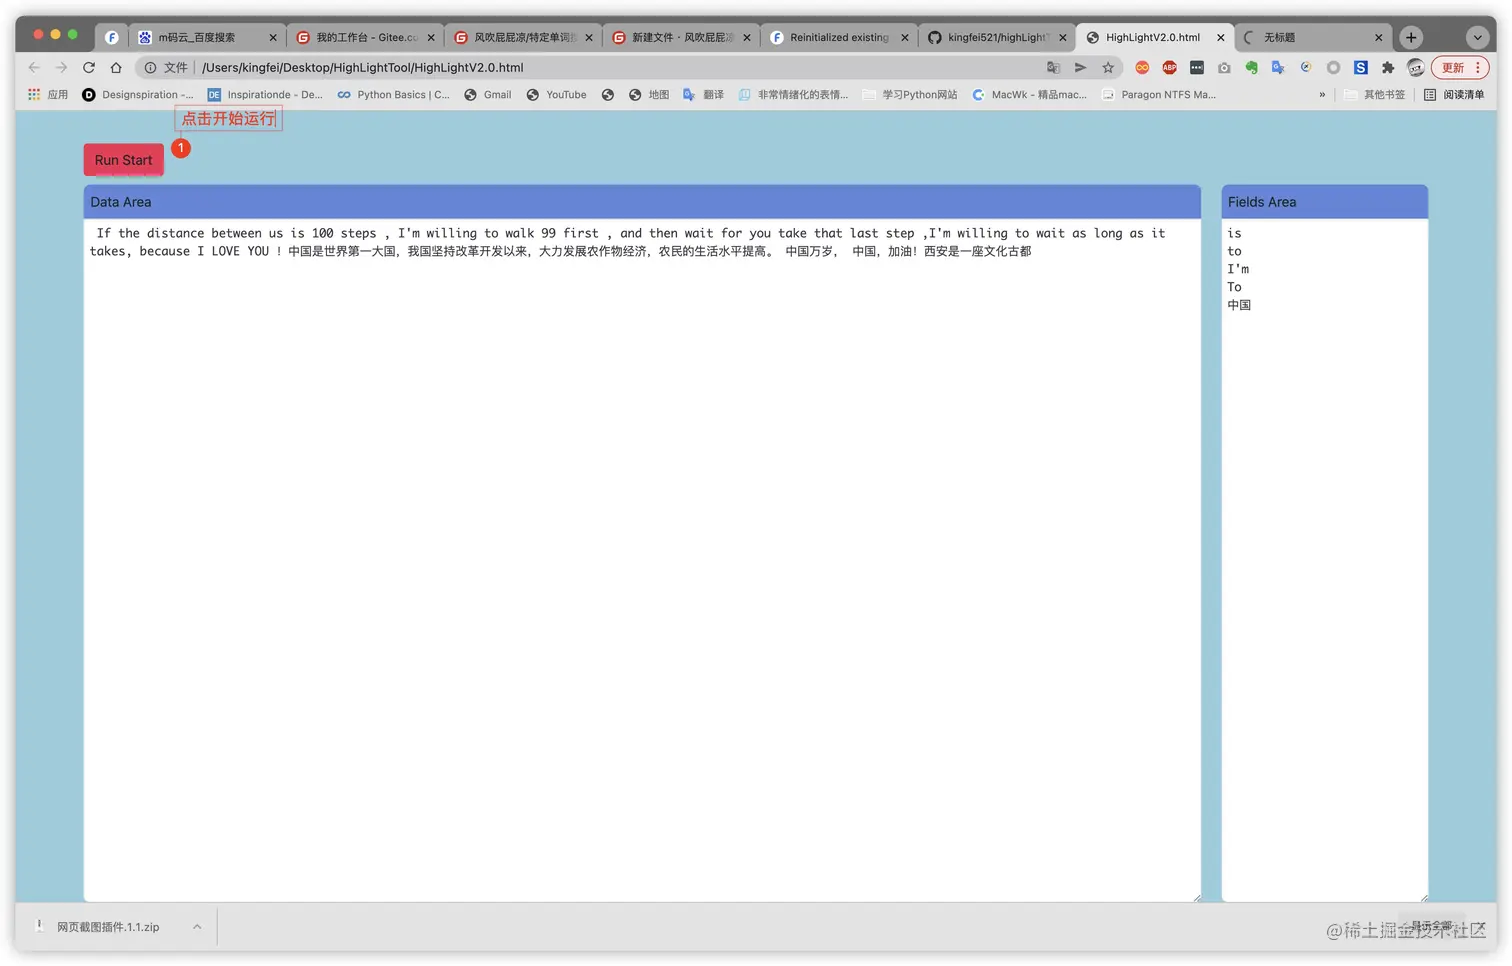The height and width of the screenshot is (966, 1512).
Task: Click inside the Fields Area text box
Action: [1325, 560]
